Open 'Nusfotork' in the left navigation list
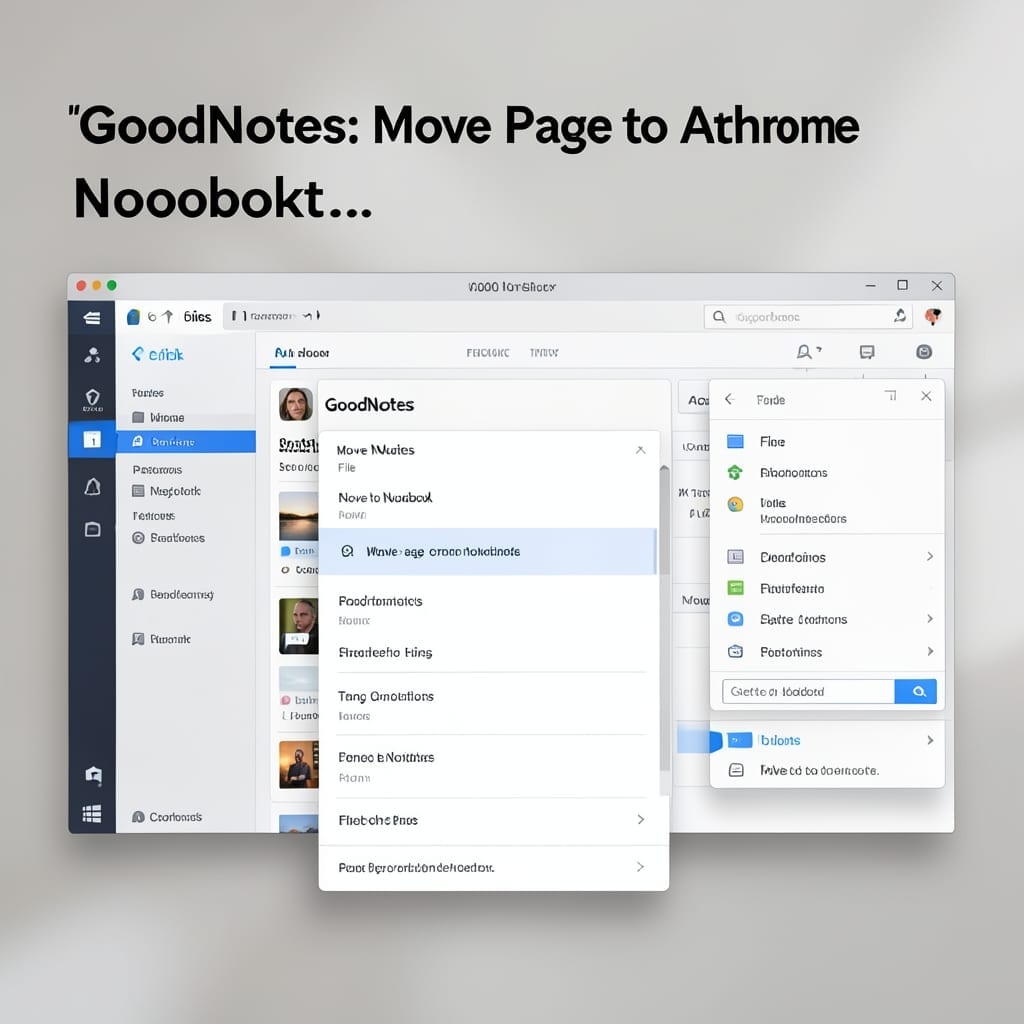1024x1024 pixels. click(167, 491)
